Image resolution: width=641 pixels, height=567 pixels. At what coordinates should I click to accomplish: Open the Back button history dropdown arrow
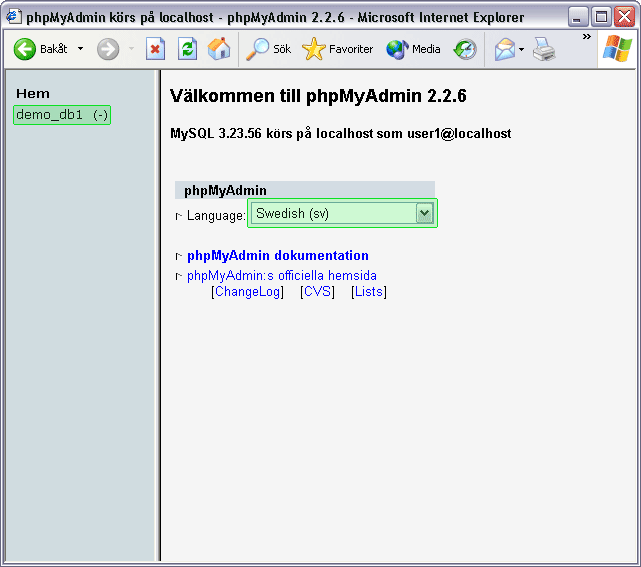pyautogui.click(x=80, y=49)
